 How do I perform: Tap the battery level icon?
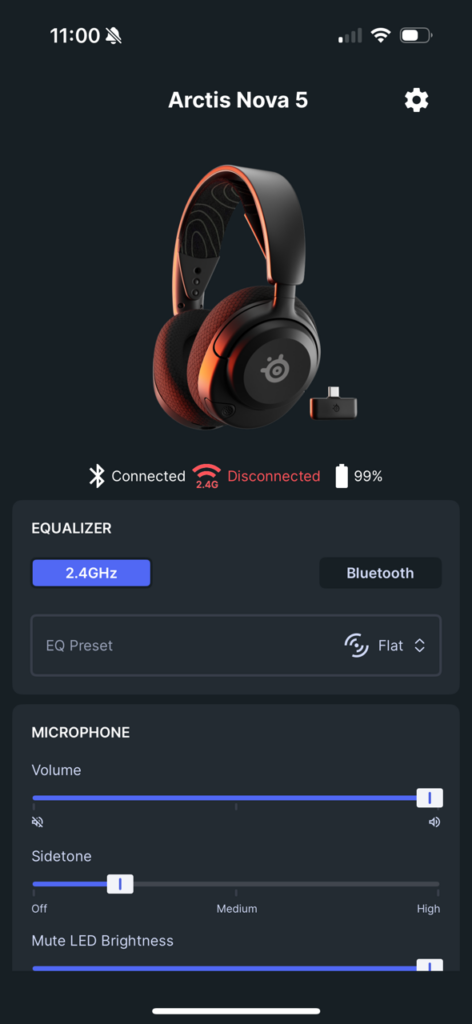pos(341,476)
